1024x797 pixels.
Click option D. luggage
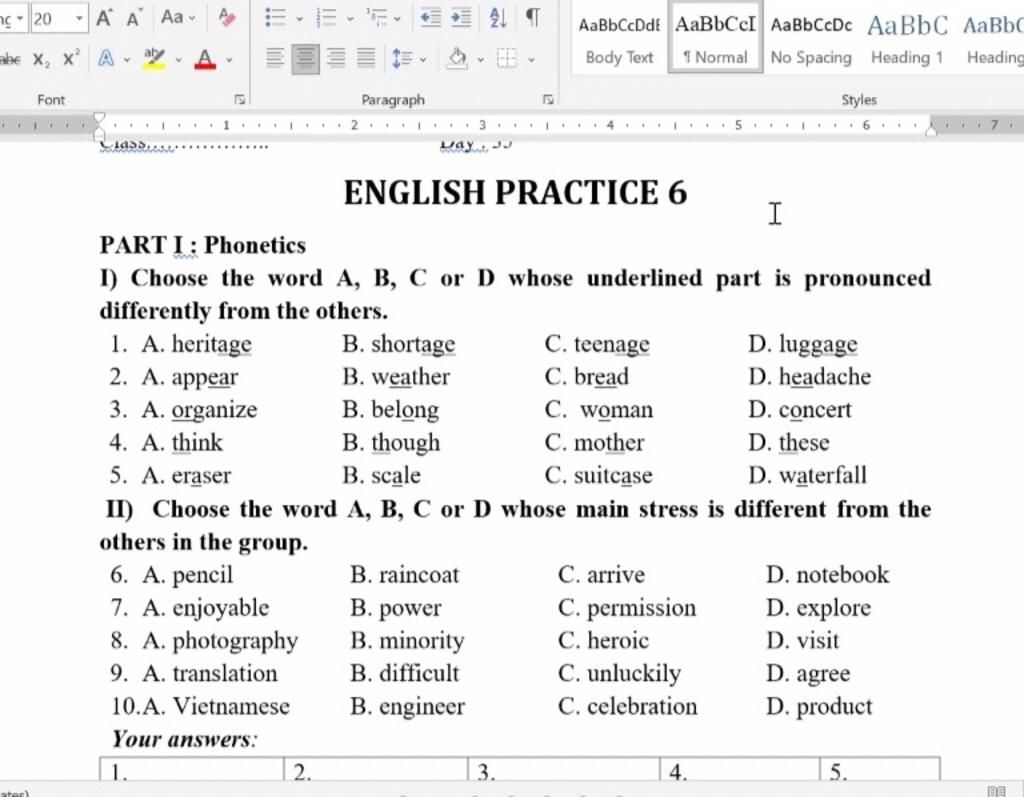coord(803,345)
